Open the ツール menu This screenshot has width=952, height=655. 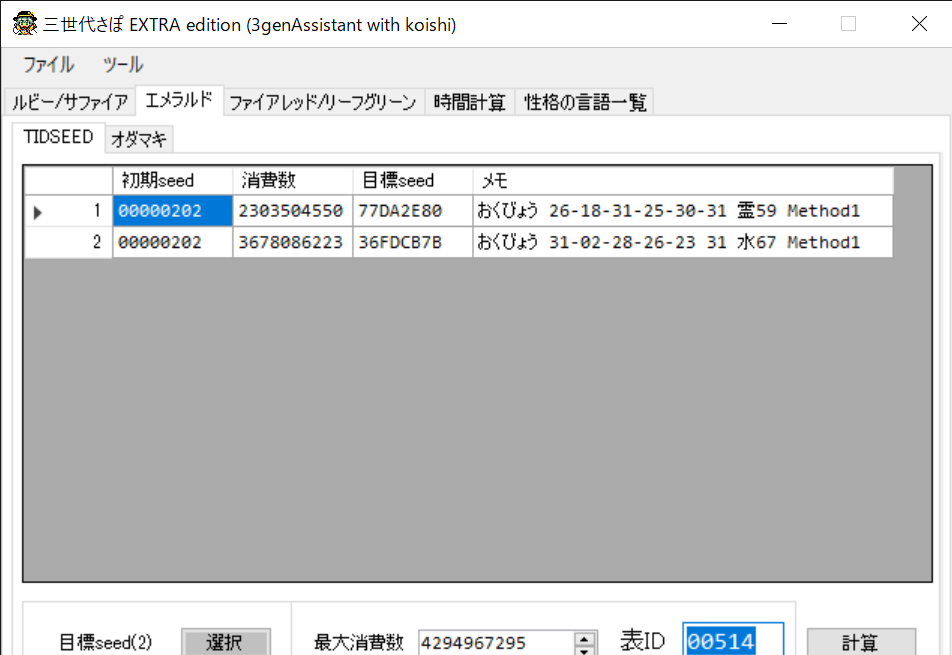click(x=123, y=64)
